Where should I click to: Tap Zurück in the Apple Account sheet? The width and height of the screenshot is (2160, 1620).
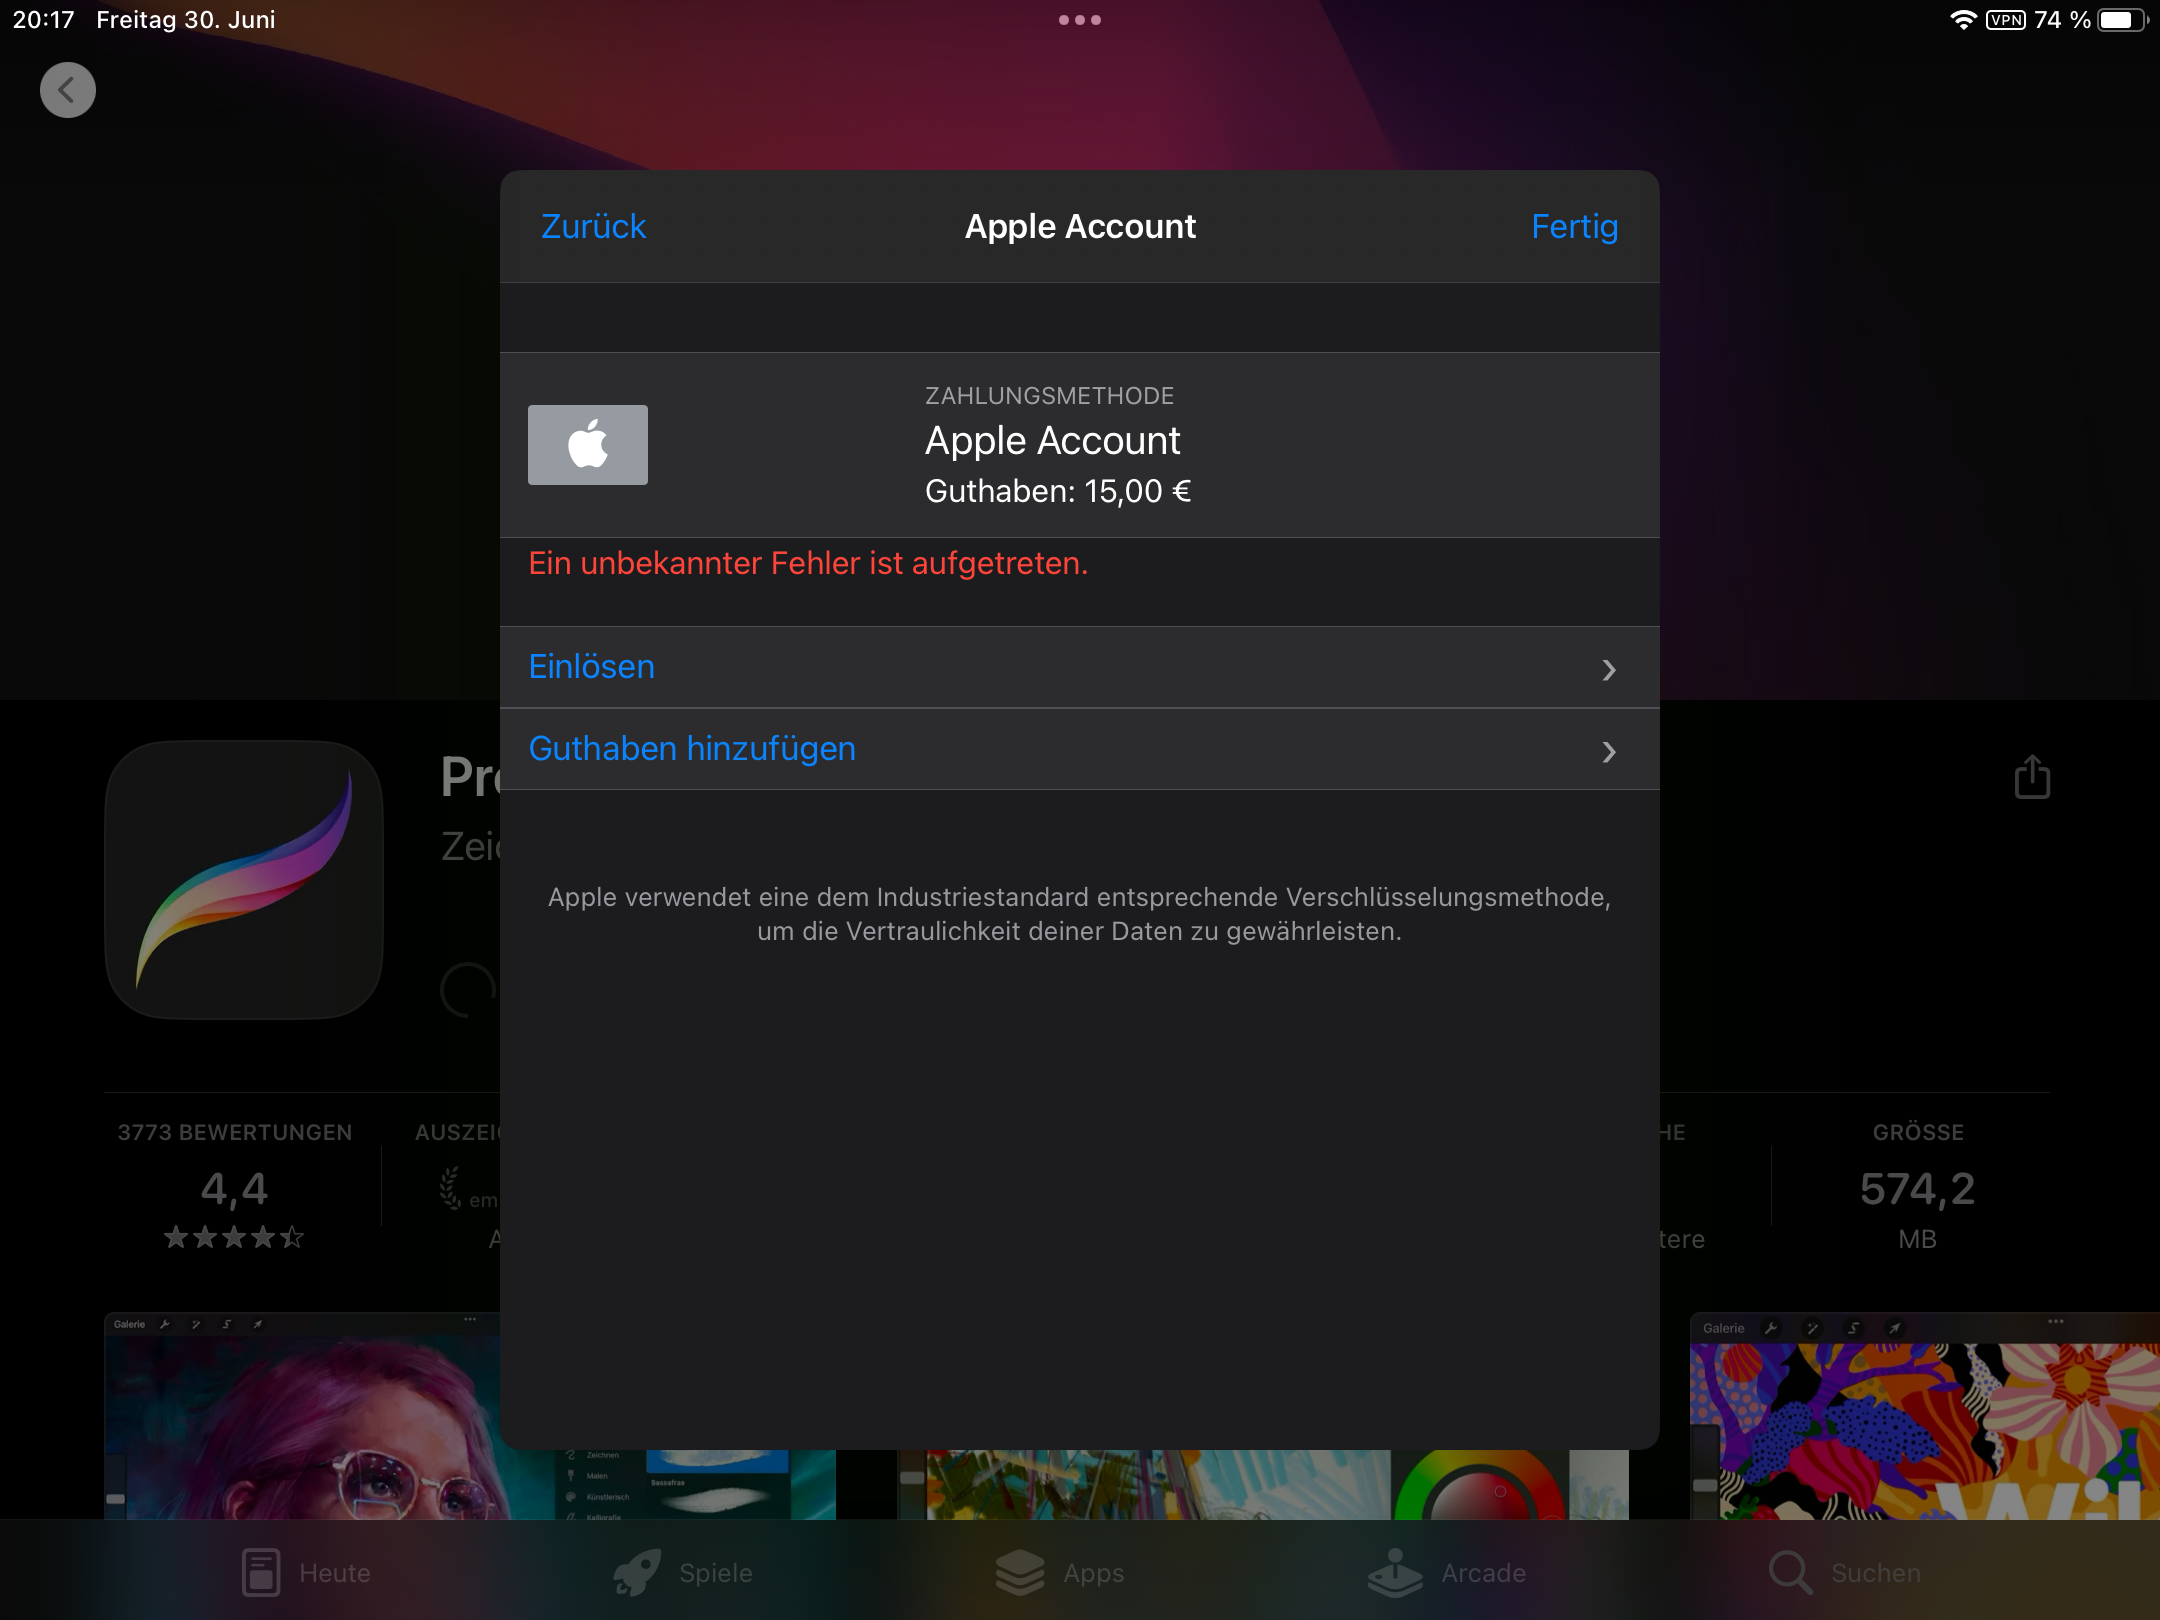point(593,226)
